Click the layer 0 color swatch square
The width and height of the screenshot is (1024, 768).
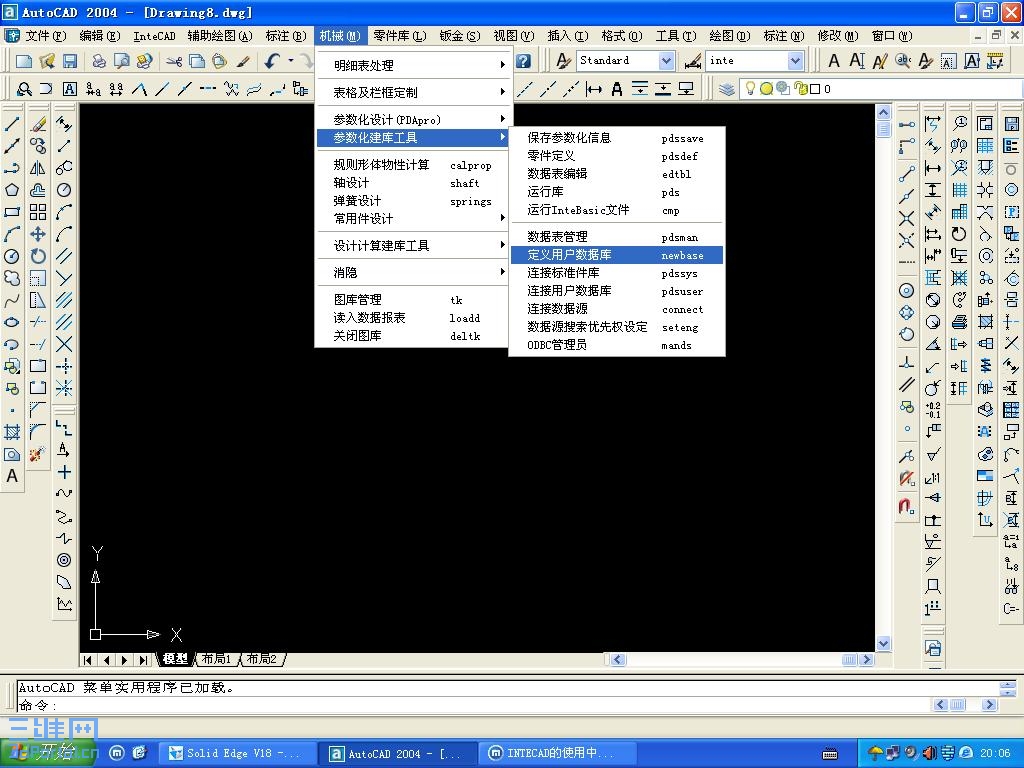point(815,89)
